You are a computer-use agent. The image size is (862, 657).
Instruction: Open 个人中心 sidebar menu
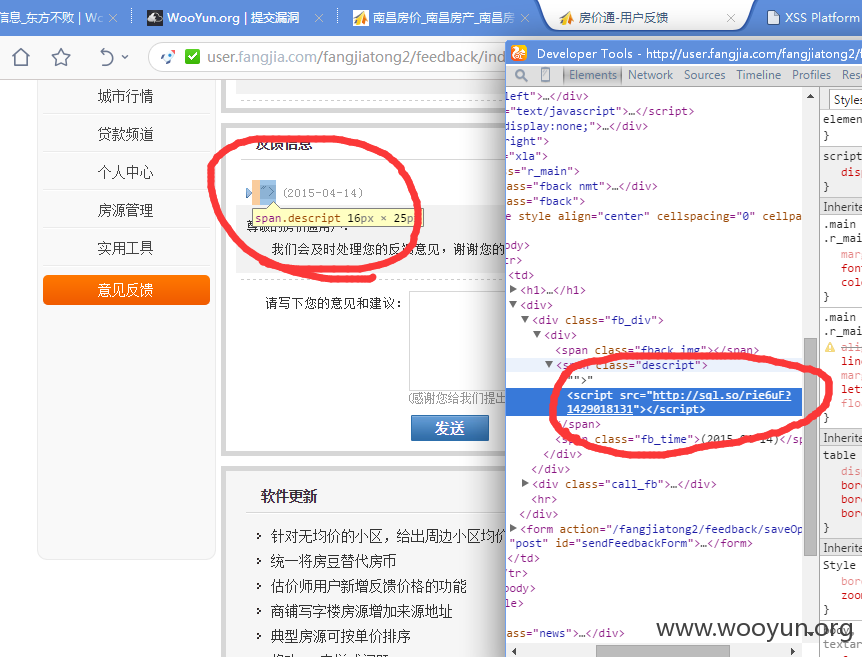point(126,172)
